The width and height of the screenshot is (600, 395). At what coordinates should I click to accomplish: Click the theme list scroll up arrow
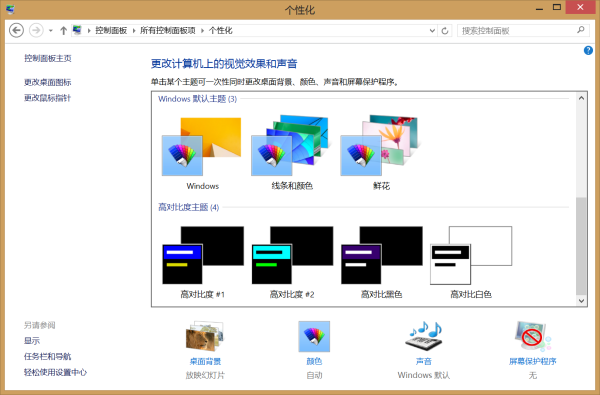tap(581, 98)
